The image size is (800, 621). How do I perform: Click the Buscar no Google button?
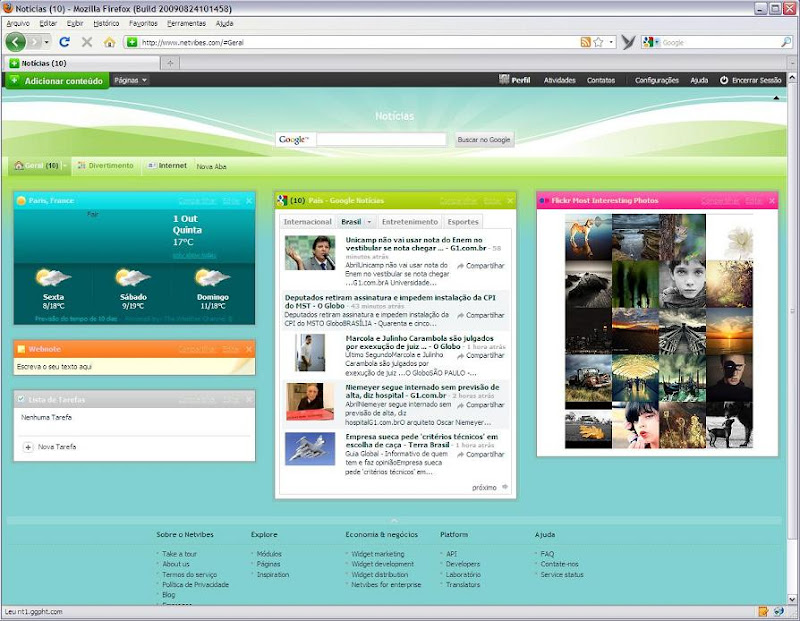coord(484,140)
